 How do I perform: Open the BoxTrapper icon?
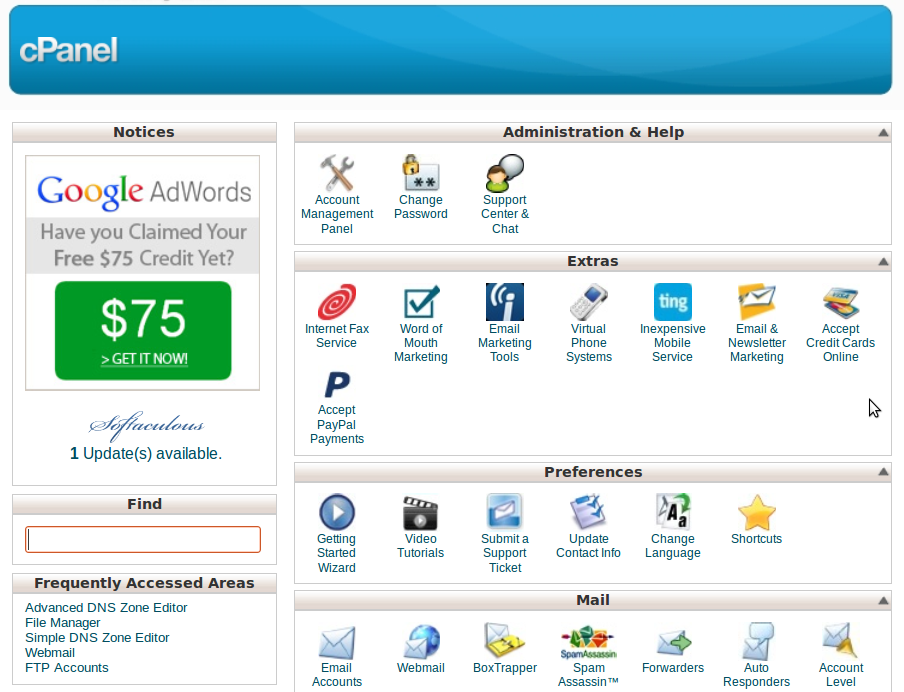505,641
